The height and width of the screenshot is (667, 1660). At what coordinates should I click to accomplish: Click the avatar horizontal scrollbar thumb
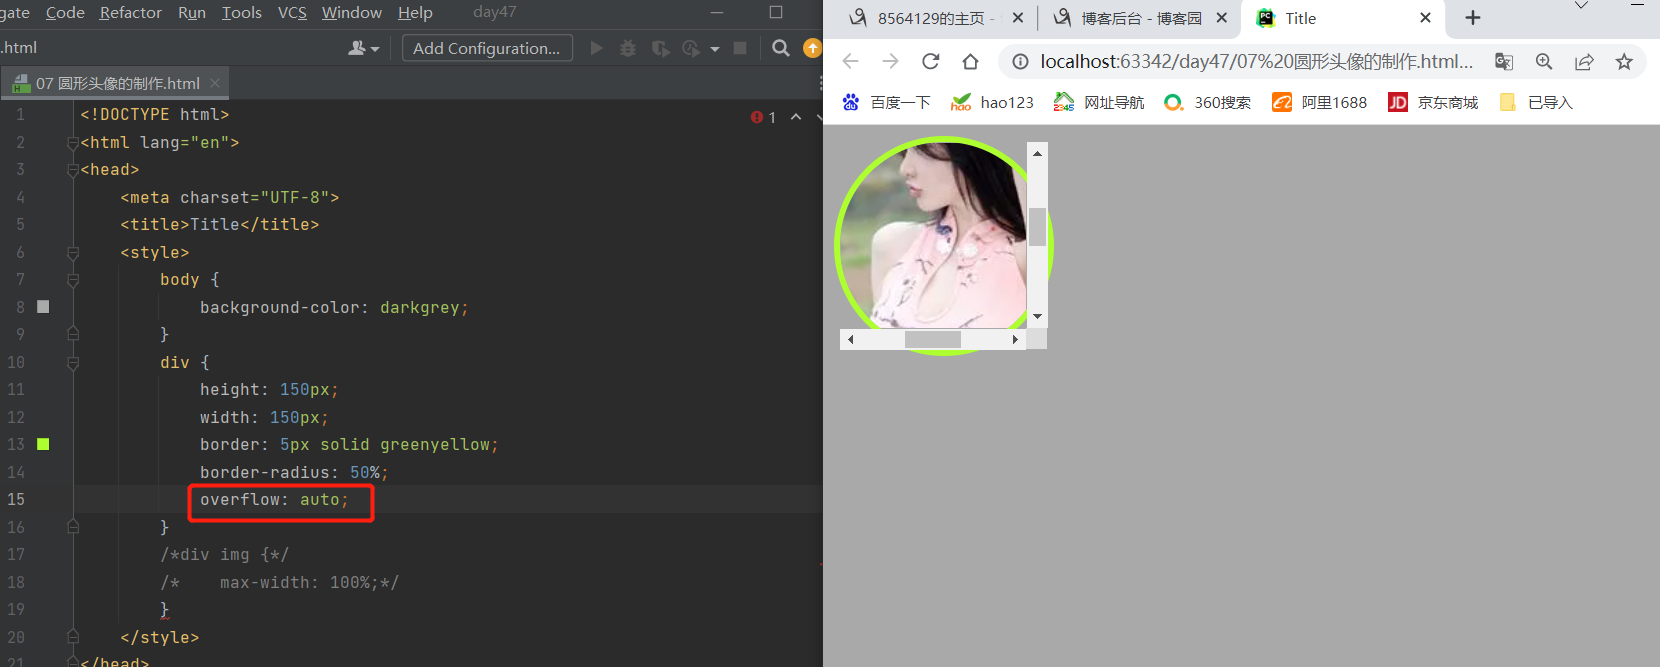932,339
